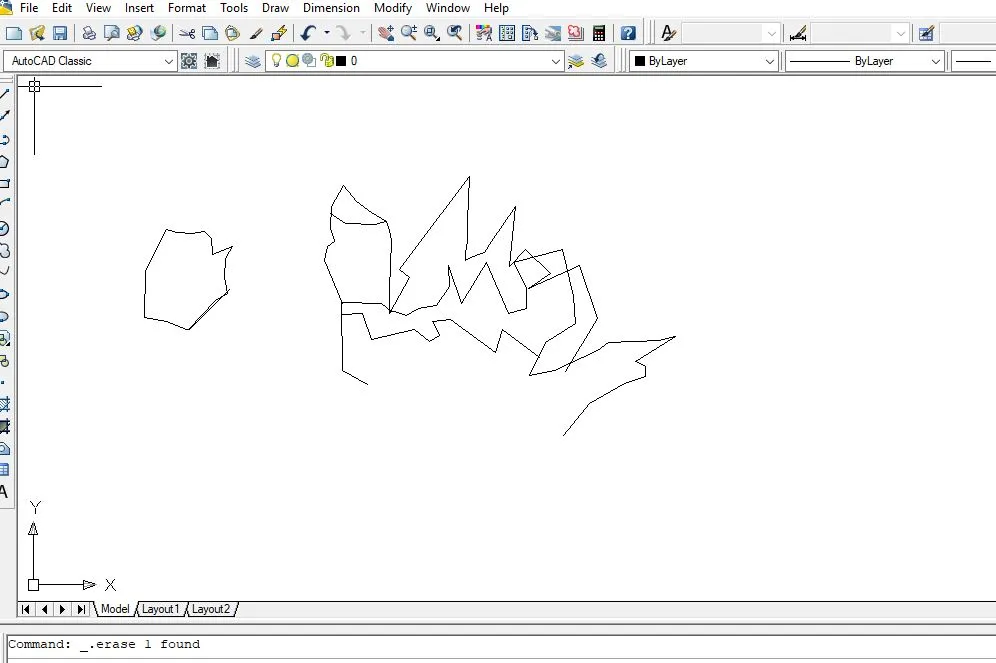Copy to clipboard icon in toolbar

pos(210,33)
